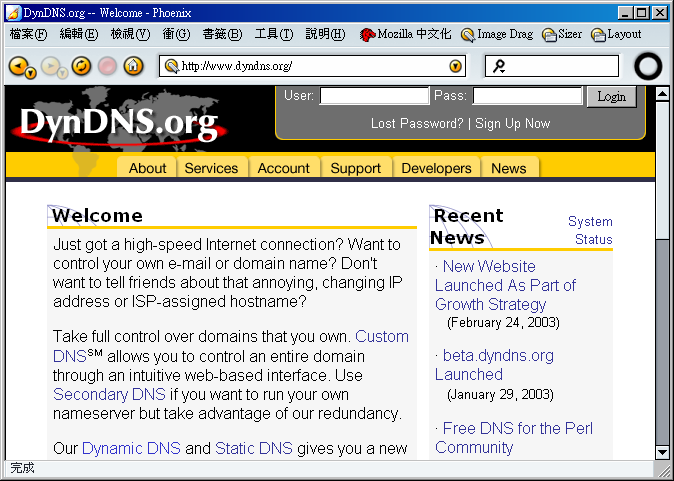This screenshot has height=481, width=674.
Task: Open the Layout bookmark folder
Action: pyautogui.click(x=616, y=34)
